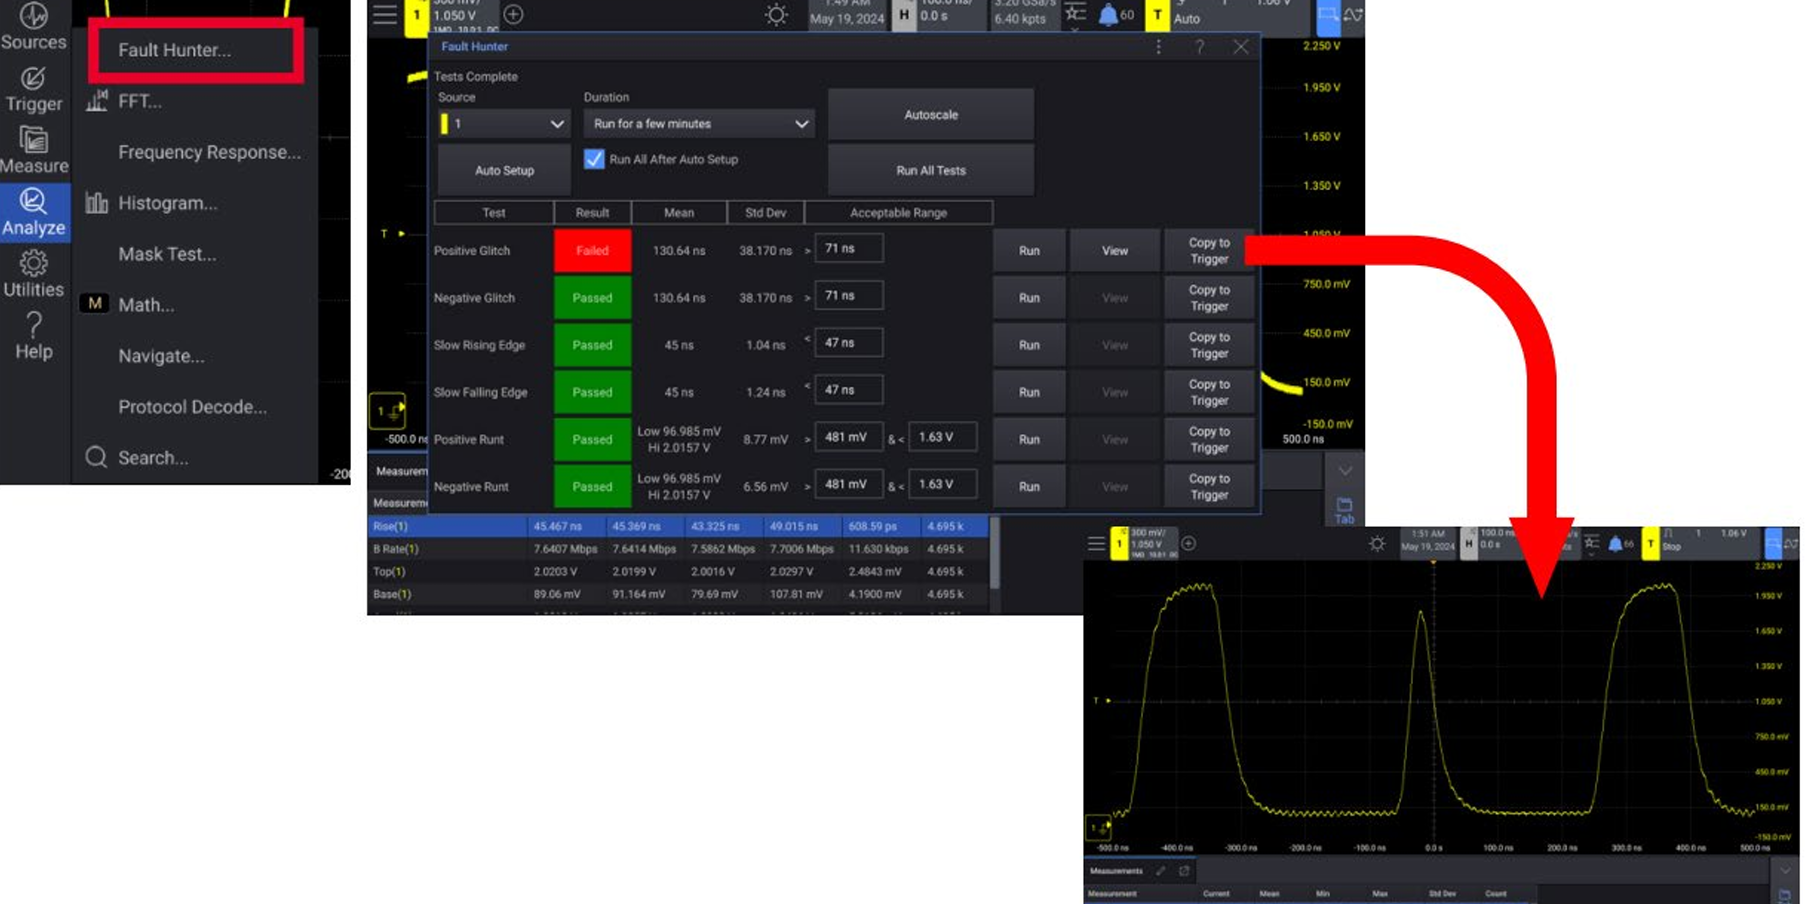Open the Trigger sidebar icon
The width and height of the screenshot is (1805, 904).
point(34,89)
